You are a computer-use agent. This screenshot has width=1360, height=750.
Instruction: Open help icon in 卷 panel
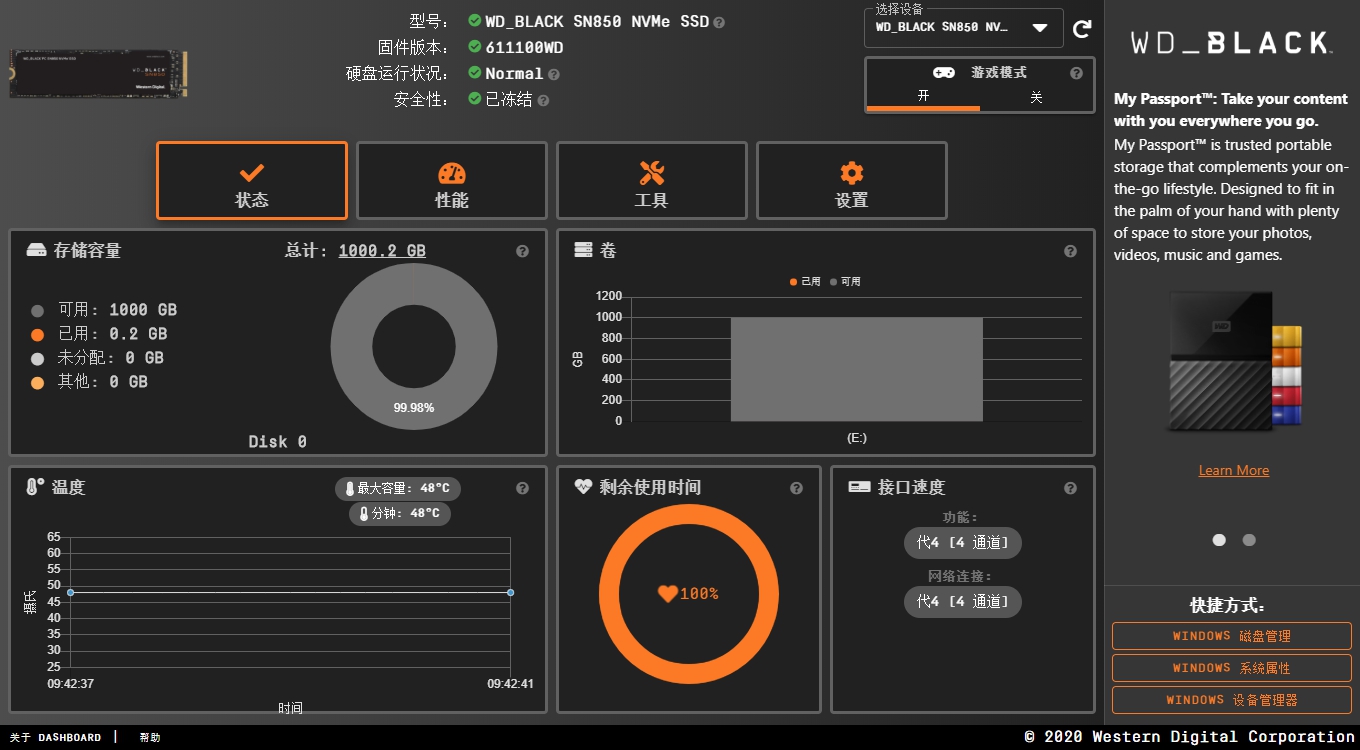(x=1070, y=251)
